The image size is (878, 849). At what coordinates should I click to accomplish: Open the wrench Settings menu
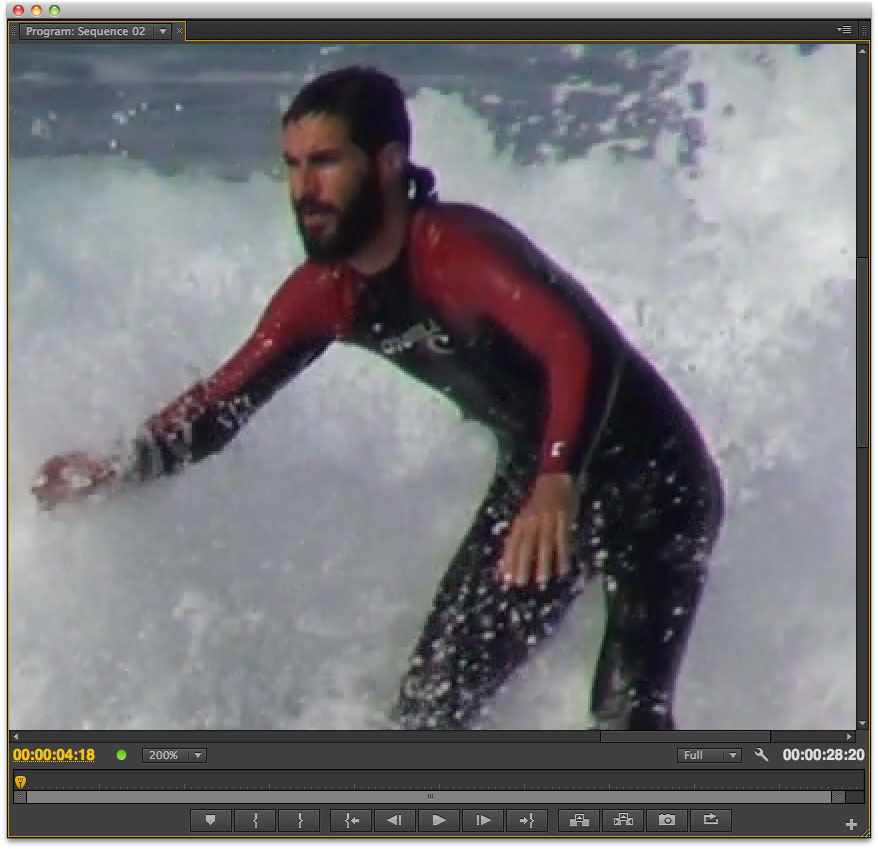761,755
